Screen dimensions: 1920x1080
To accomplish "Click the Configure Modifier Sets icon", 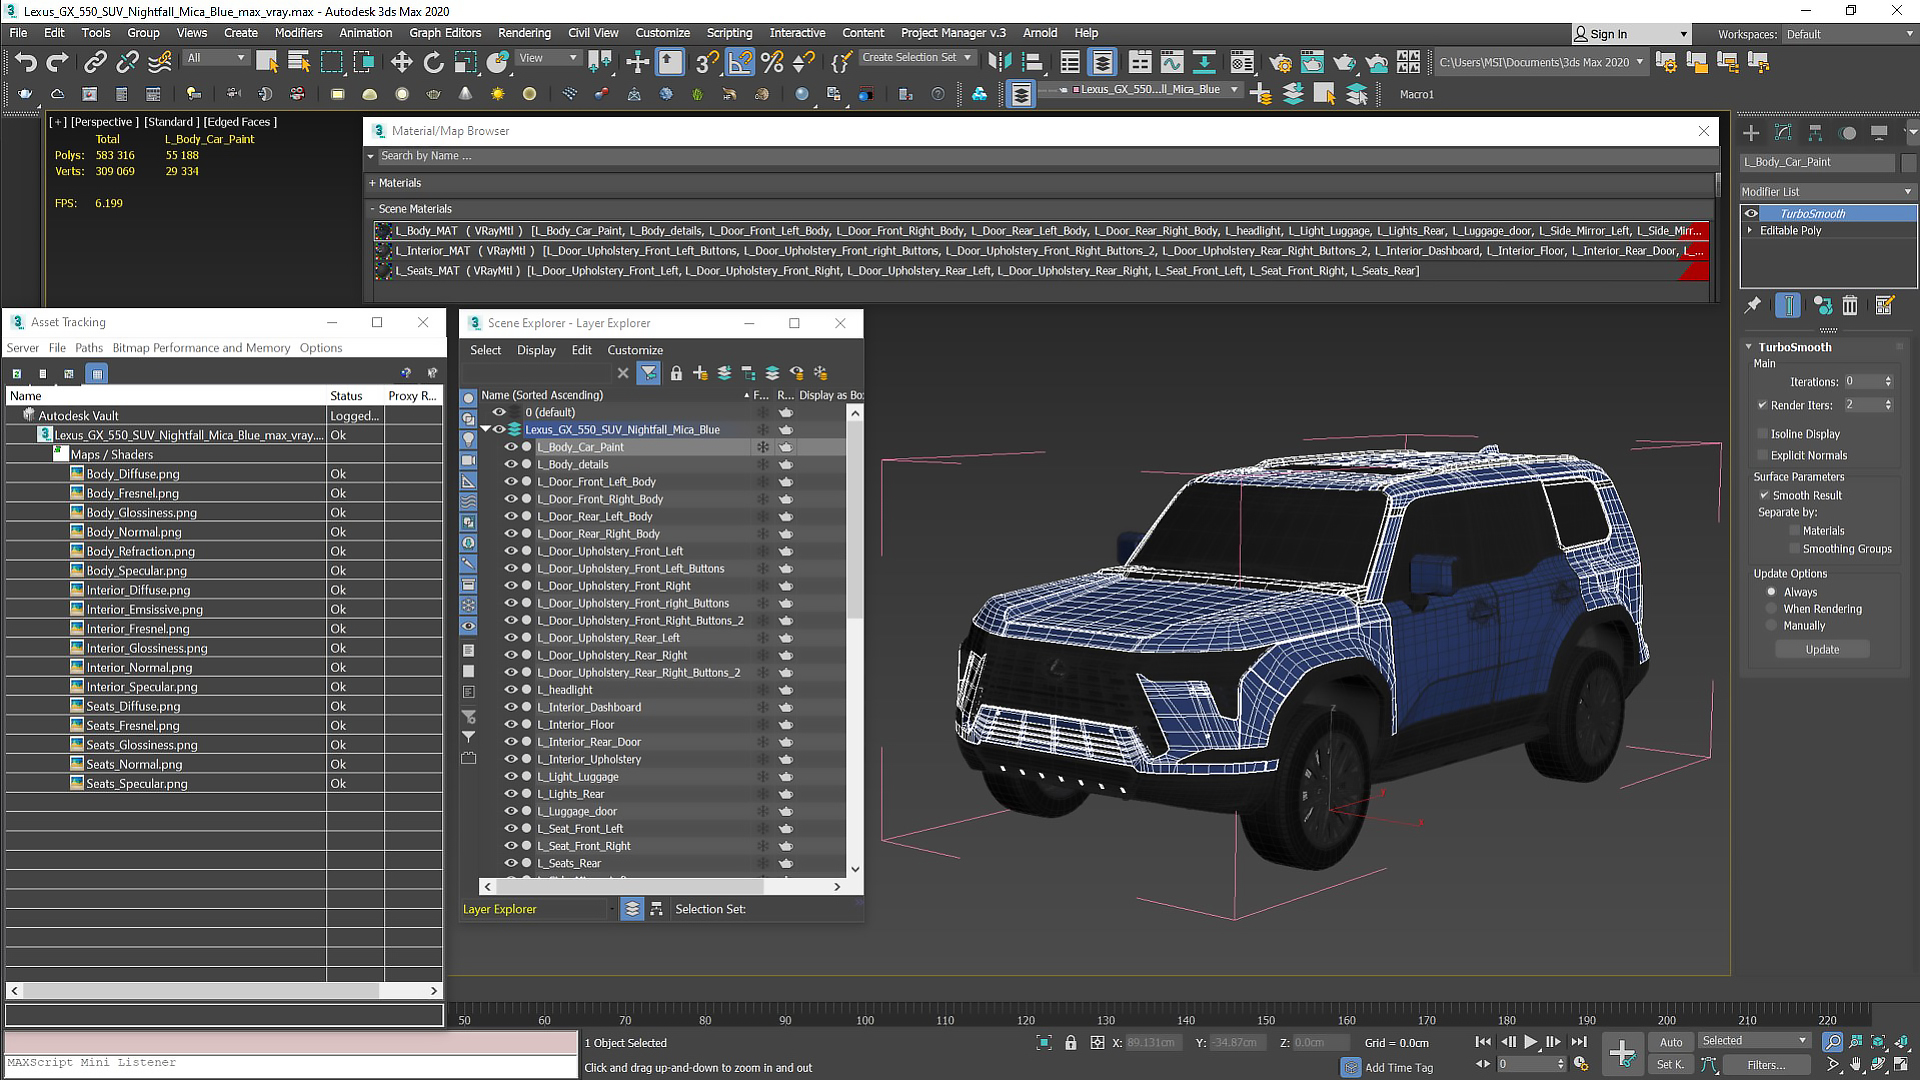I will pyautogui.click(x=1885, y=305).
